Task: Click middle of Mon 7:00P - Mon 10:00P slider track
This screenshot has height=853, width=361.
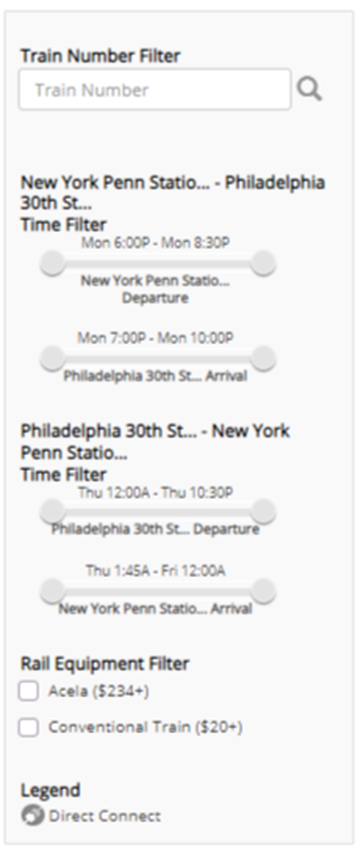Action: tap(158, 358)
